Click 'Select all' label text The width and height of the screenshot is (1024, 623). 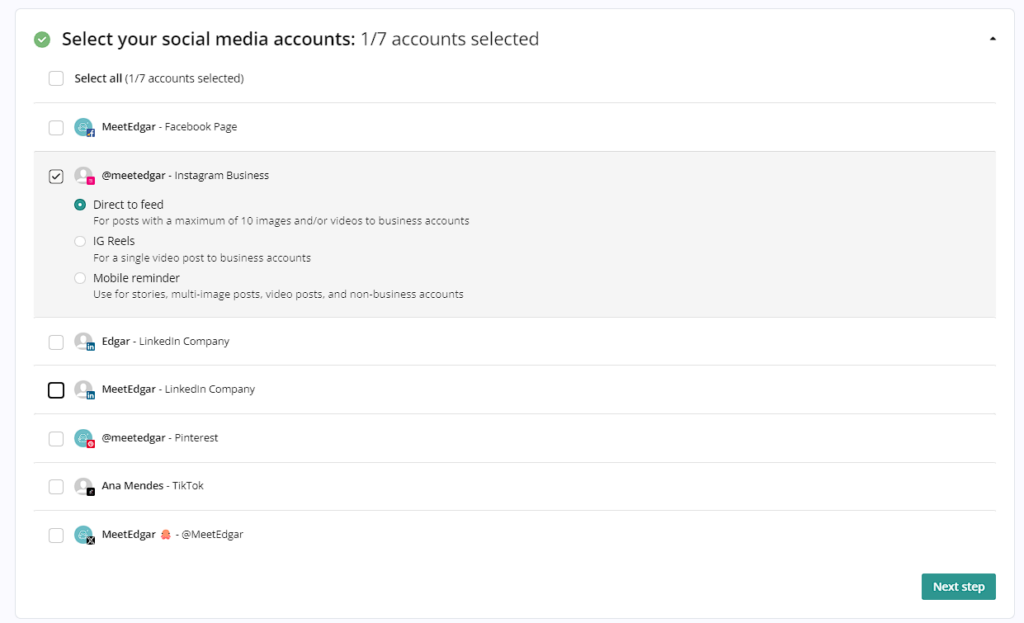coord(98,78)
